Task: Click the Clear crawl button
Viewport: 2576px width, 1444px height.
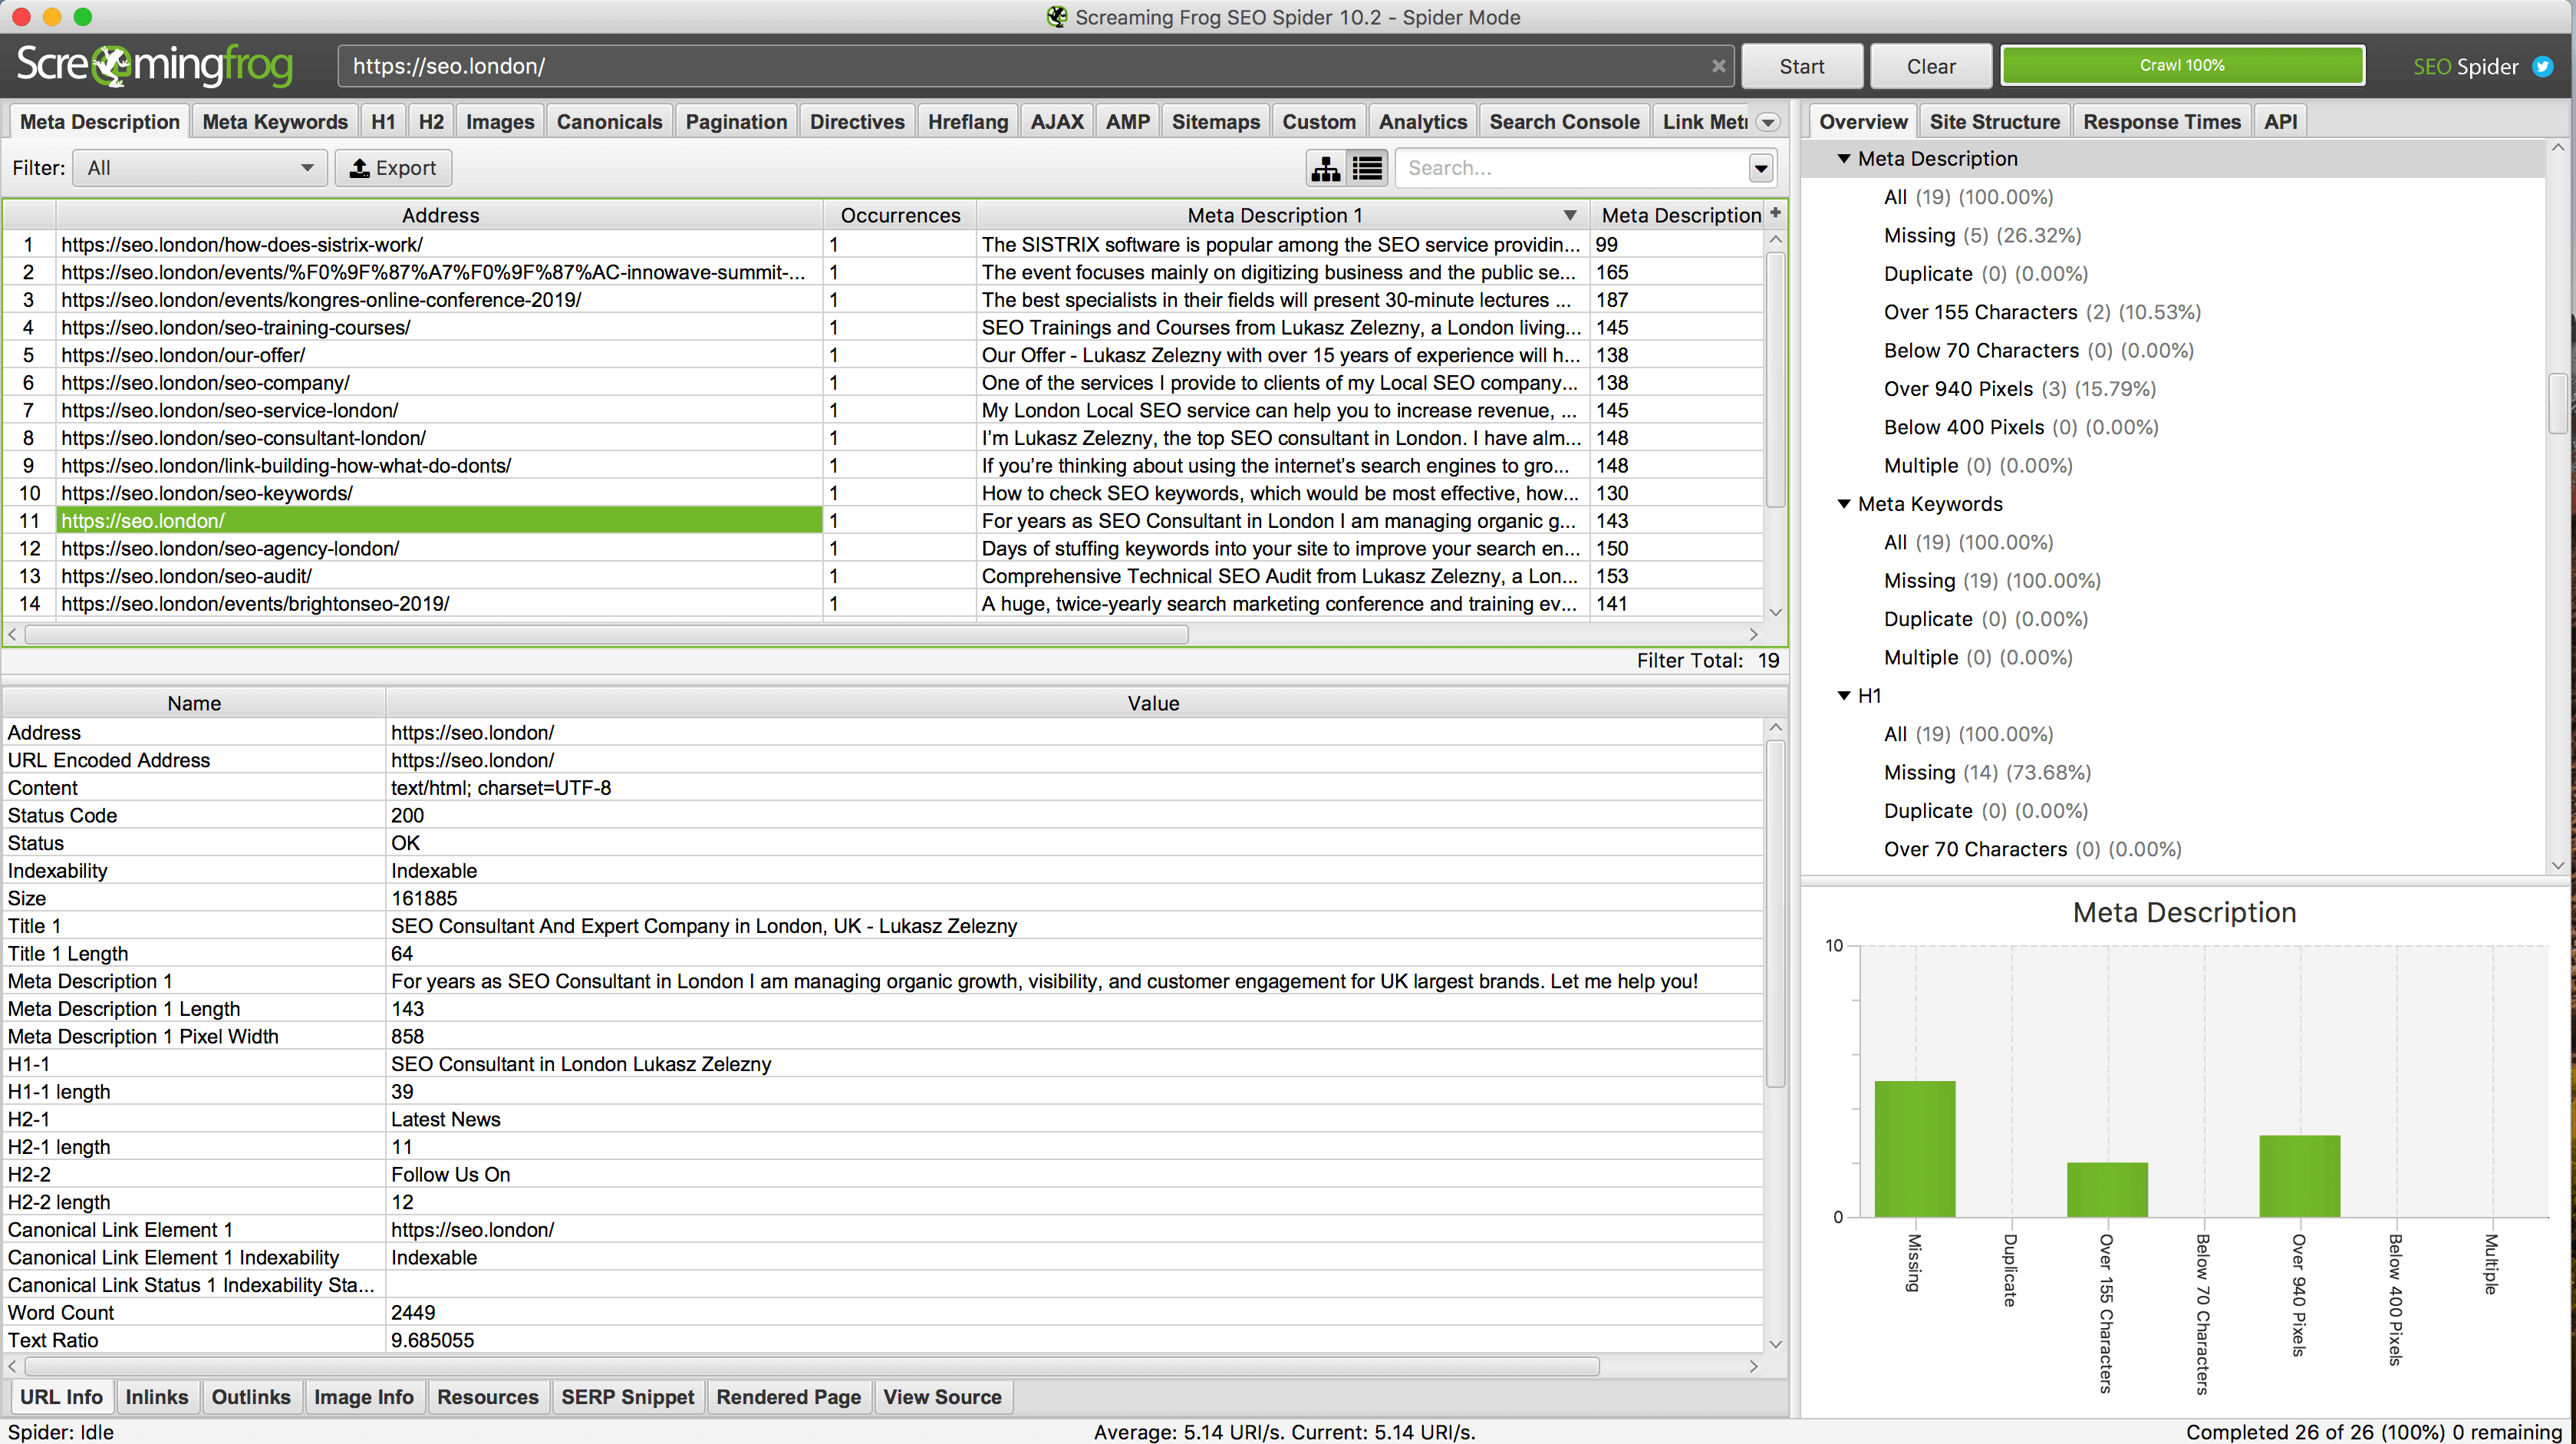Action: [x=1929, y=64]
